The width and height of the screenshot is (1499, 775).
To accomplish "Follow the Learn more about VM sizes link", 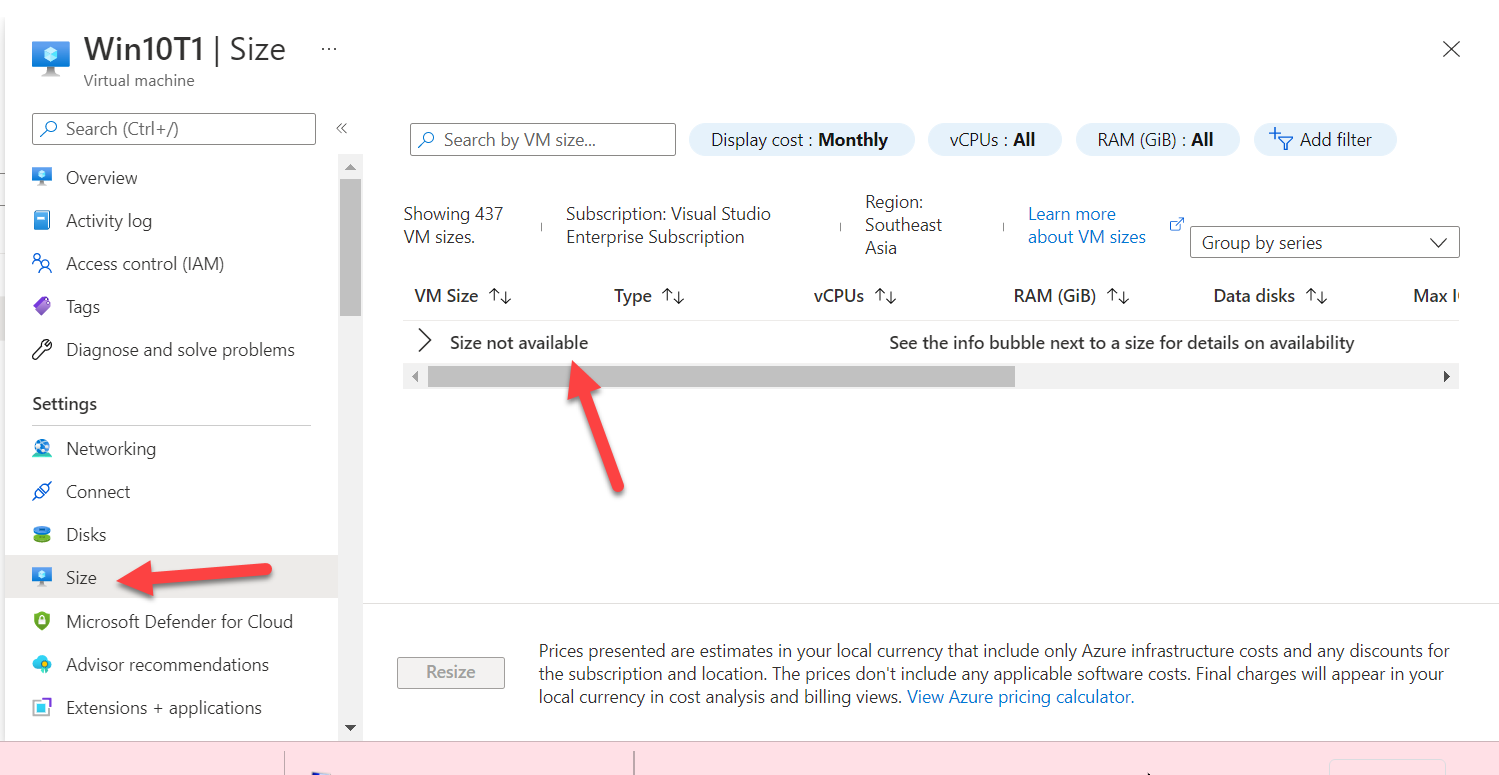I will [1087, 225].
